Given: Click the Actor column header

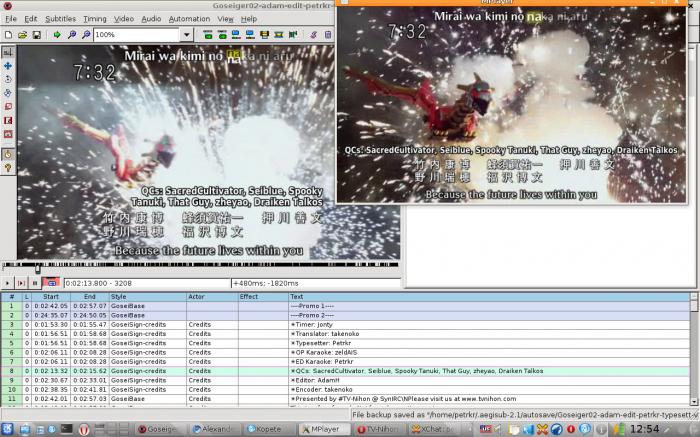Looking at the screenshot, I should pos(212,296).
